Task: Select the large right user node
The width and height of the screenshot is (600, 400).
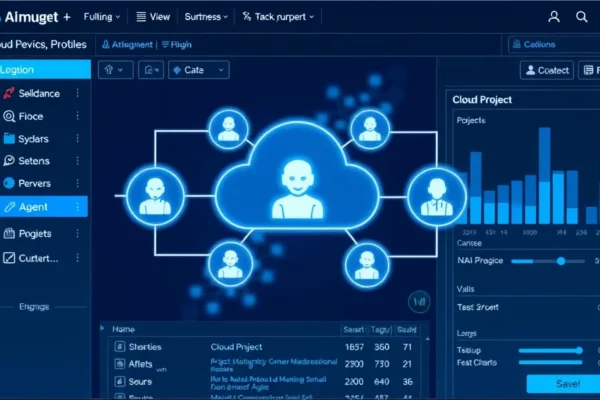Action: click(437, 197)
